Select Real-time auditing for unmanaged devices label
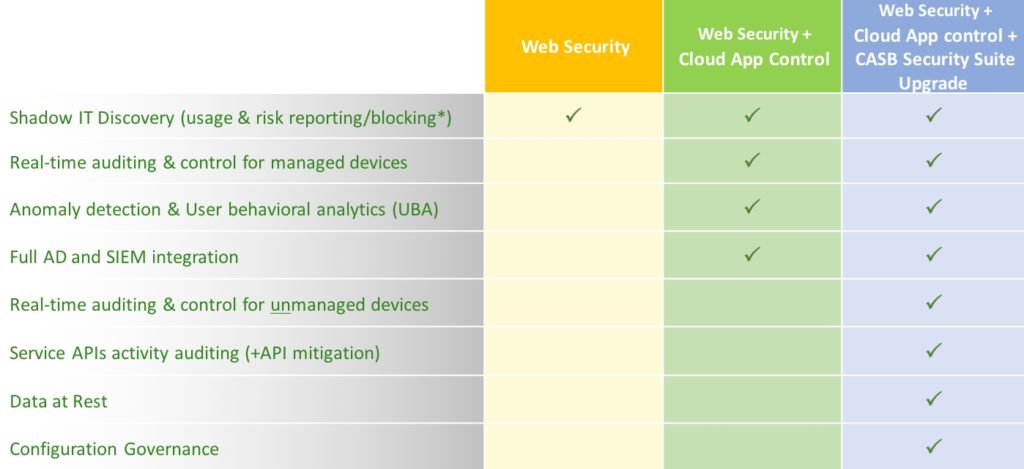Viewport: 1024px width, 469px height. pyautogui.click(x=219, y=304)
